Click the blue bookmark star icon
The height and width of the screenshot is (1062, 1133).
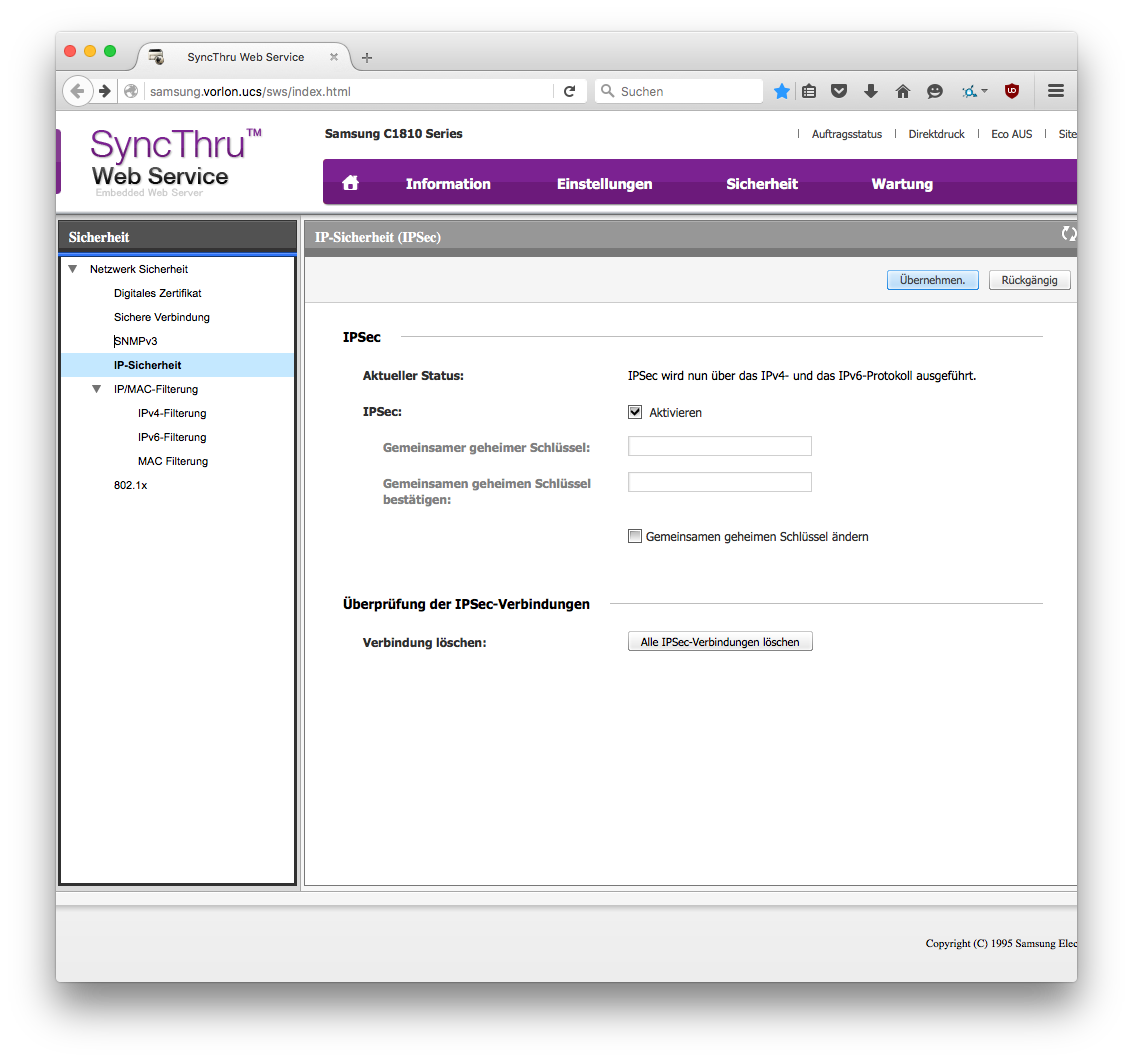782,91
